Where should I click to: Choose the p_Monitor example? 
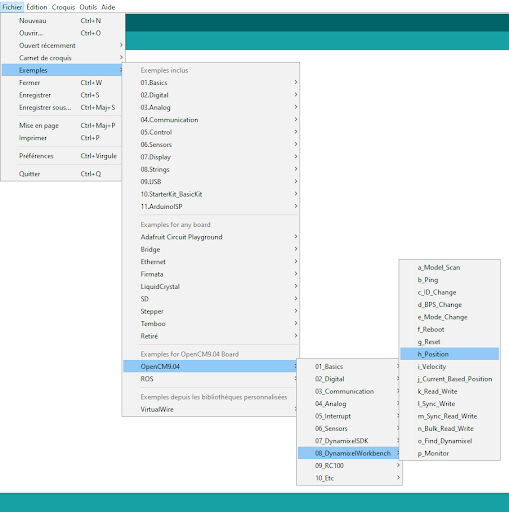449,453
